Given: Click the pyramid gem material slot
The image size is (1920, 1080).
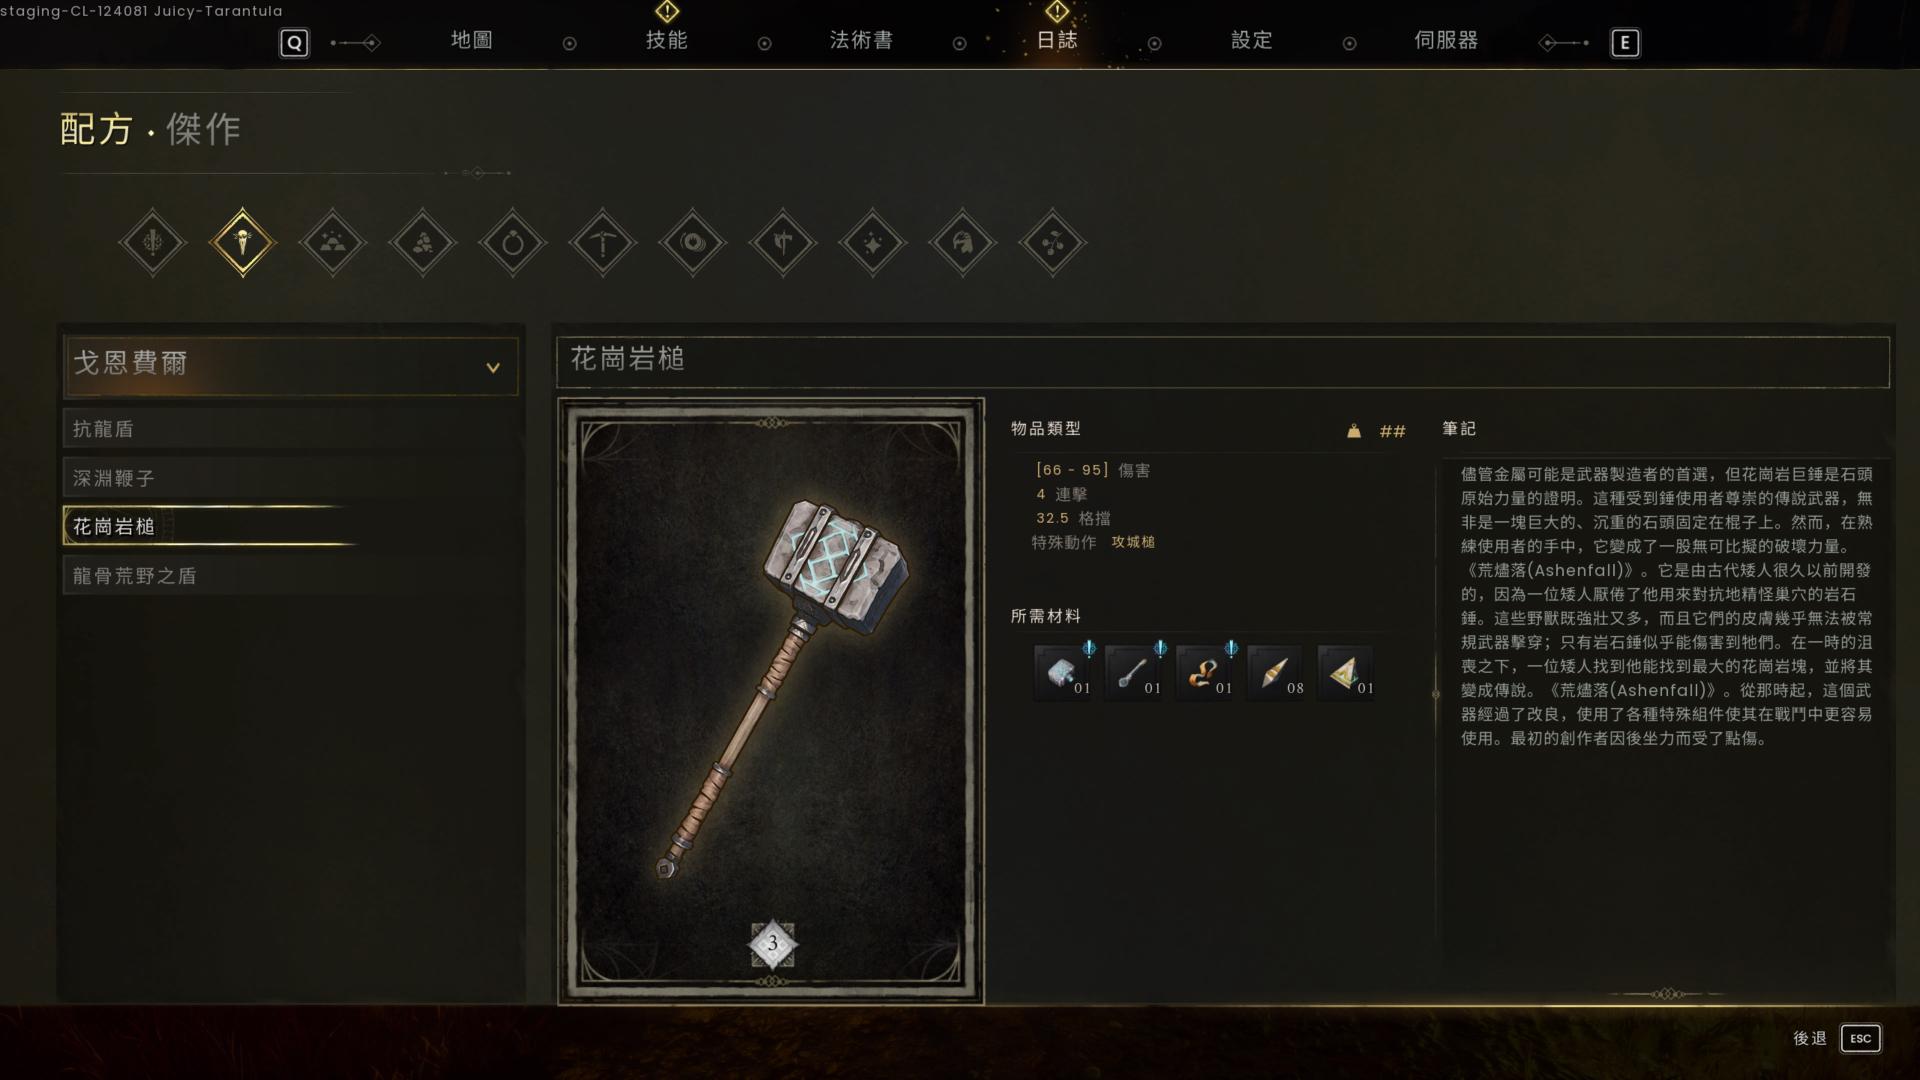Looking at the screenshot, I should click(x=1347, y=672).
